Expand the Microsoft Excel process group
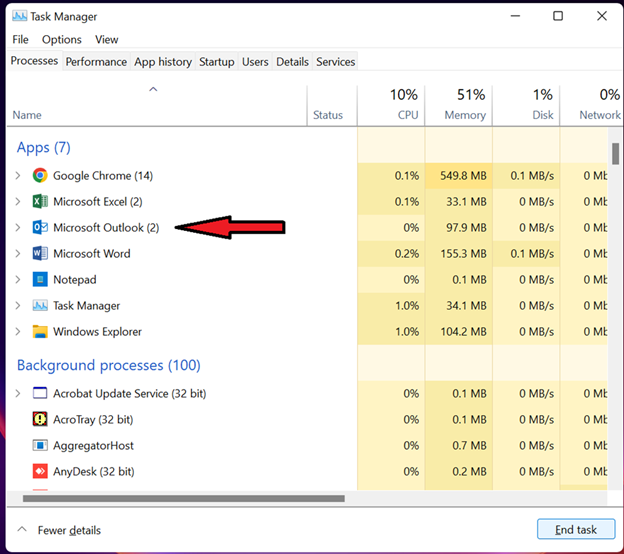 coord(18,201)
